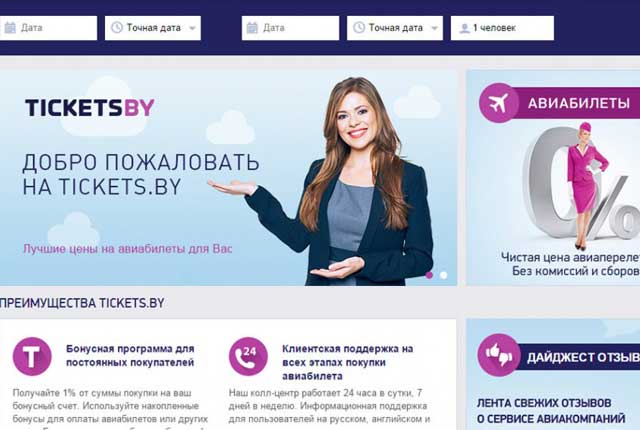Viewport: 640px width, 430px height.
Task: Open the Дайджест отзывов section heading
Action: click(583, 357)
